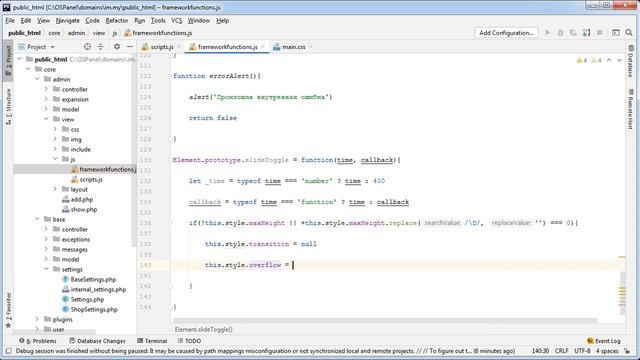Expand the layout folder
The image size is (640, 360).
(x=55, y=189)
